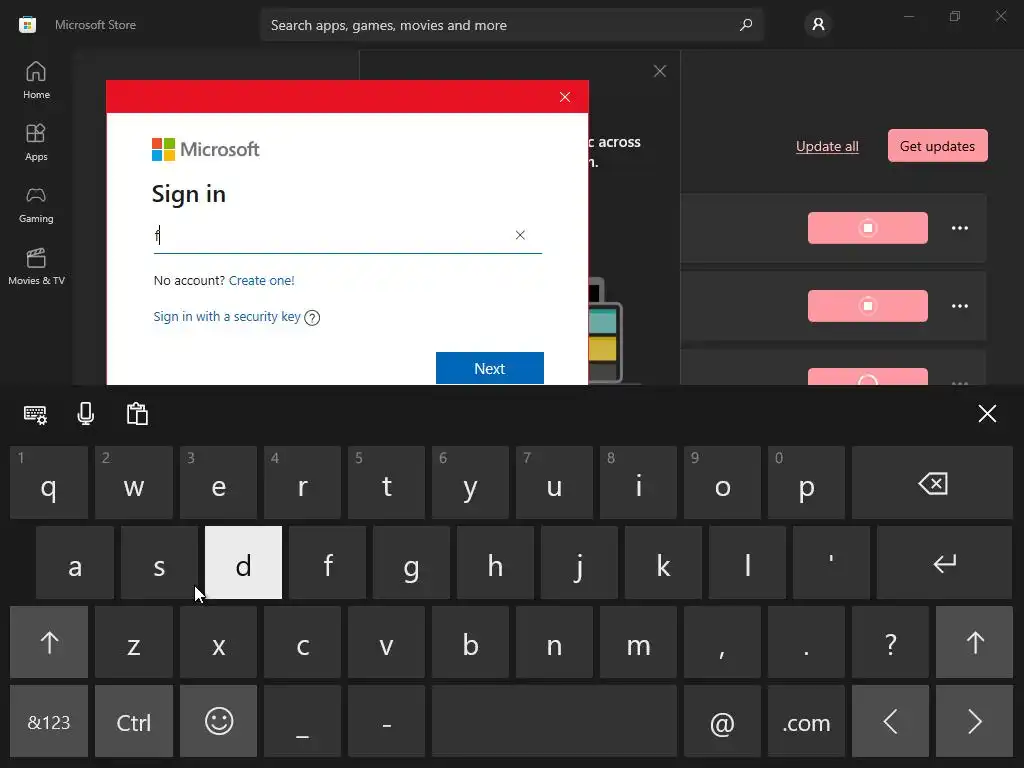Viewport: 1024px width, 768px height.
Task: Tap the m key
Action: click(x=638, y=642)
